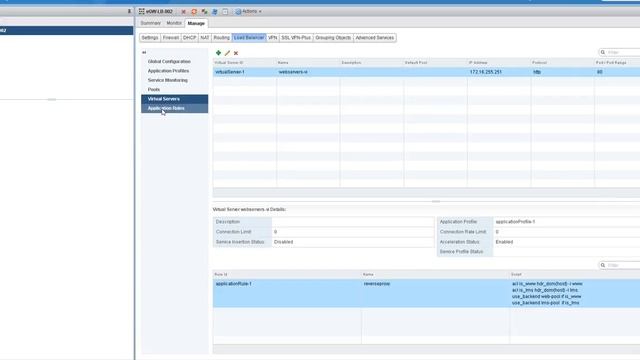Open the Firewall sub-tab

[171, 38]
